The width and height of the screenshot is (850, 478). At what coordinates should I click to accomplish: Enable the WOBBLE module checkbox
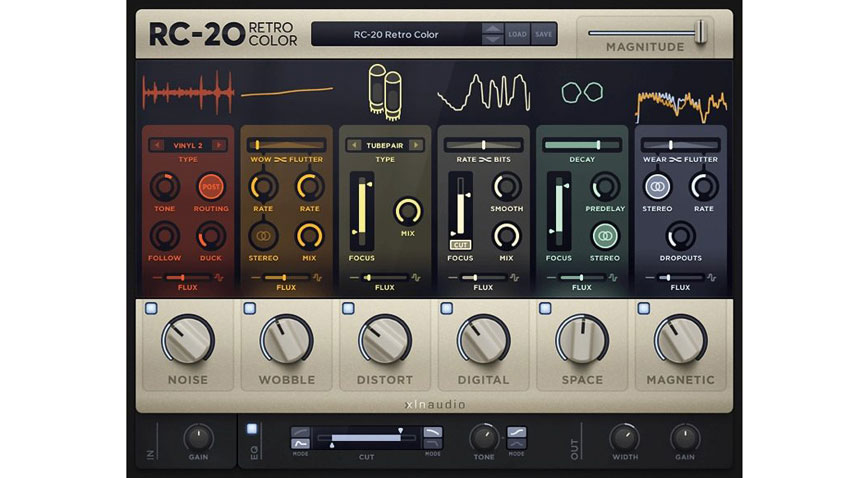250,308
